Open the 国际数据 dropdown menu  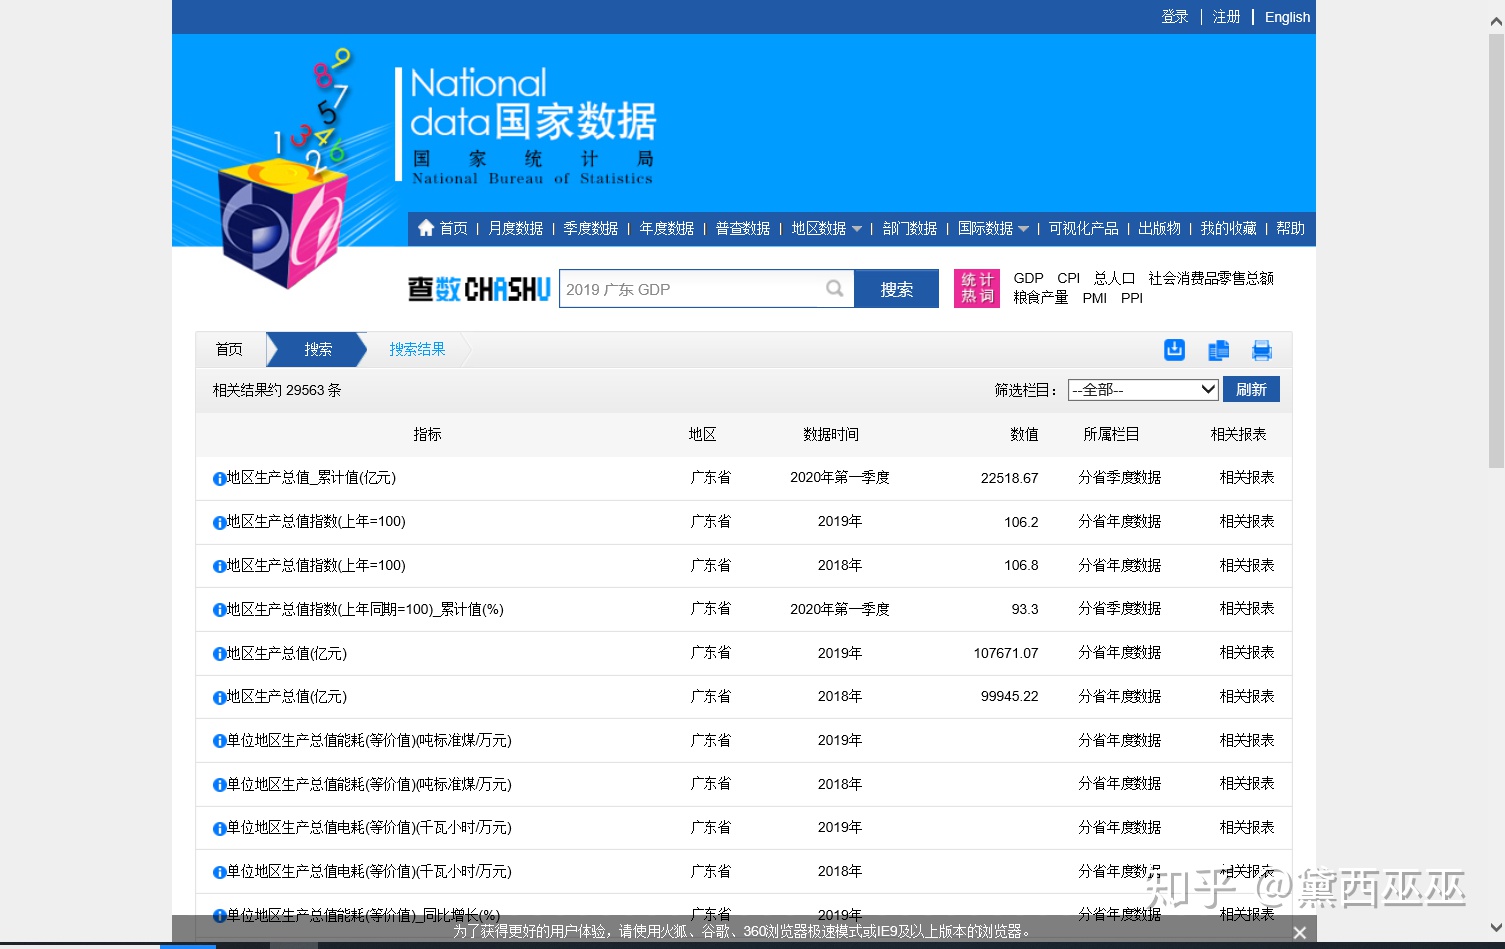[x=993, y=228]
